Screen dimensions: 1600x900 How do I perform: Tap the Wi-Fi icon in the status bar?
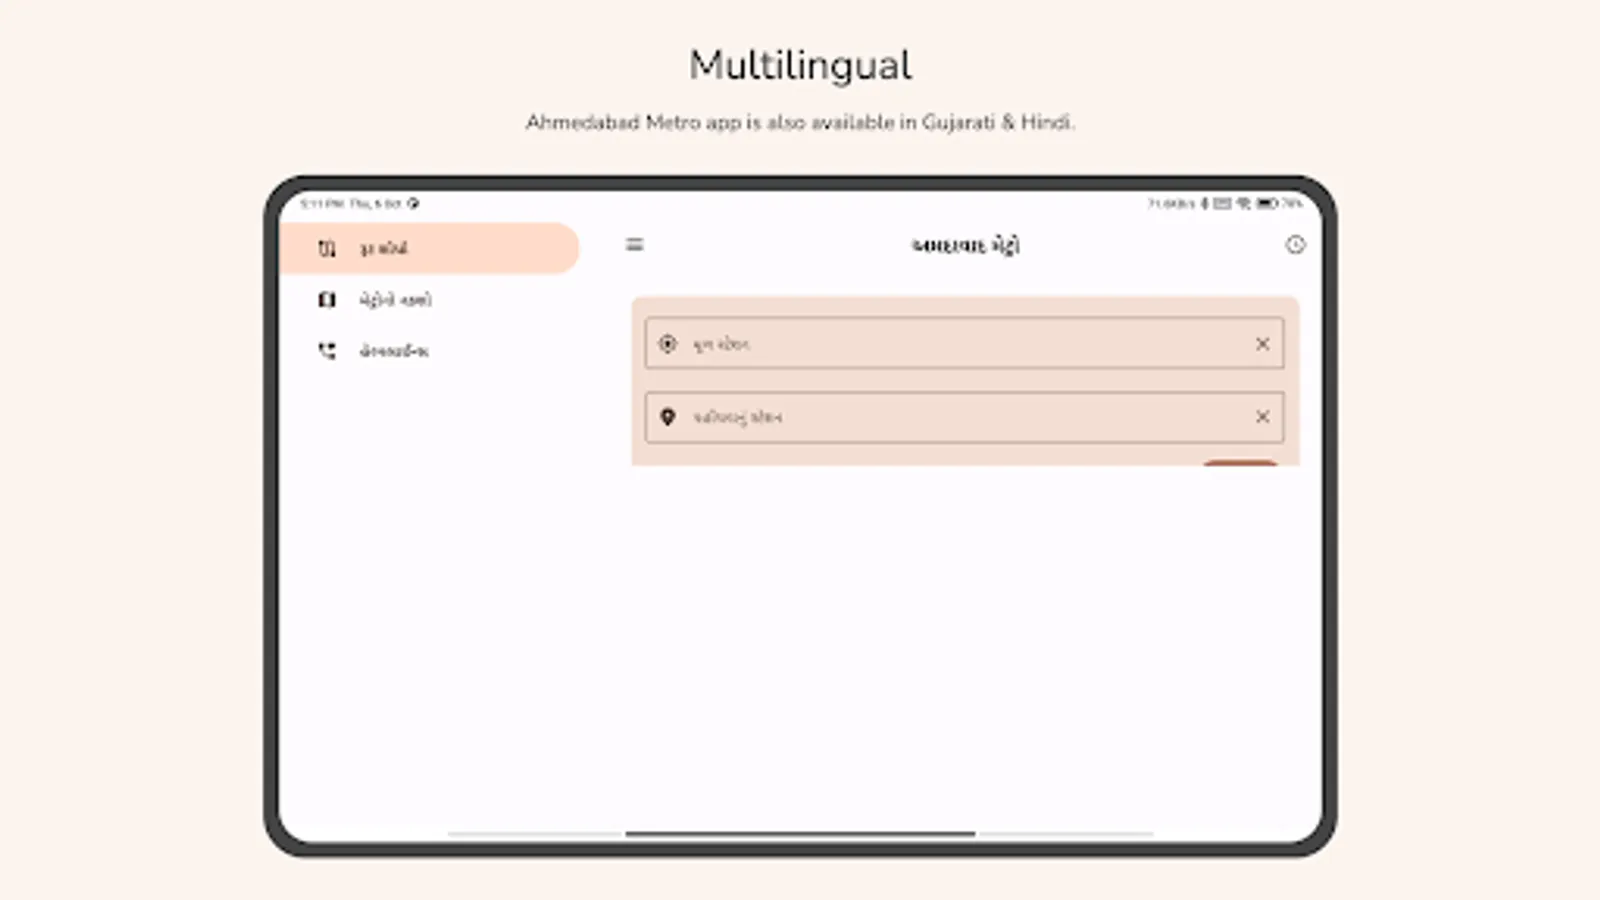click(1243, 203)
